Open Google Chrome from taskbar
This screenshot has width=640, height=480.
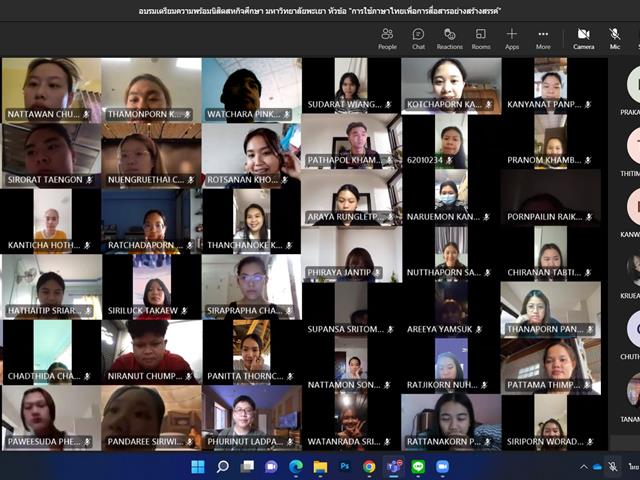(369, 467)
